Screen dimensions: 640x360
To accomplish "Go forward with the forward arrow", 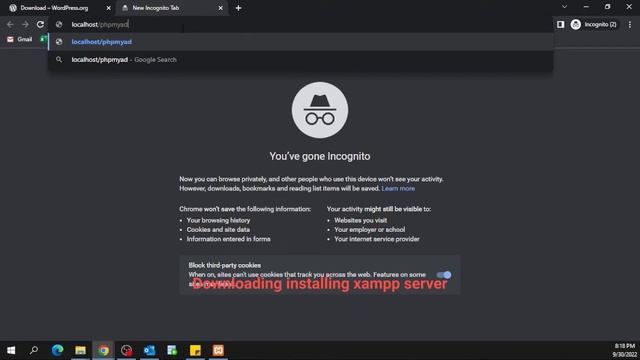I will 25,24.
